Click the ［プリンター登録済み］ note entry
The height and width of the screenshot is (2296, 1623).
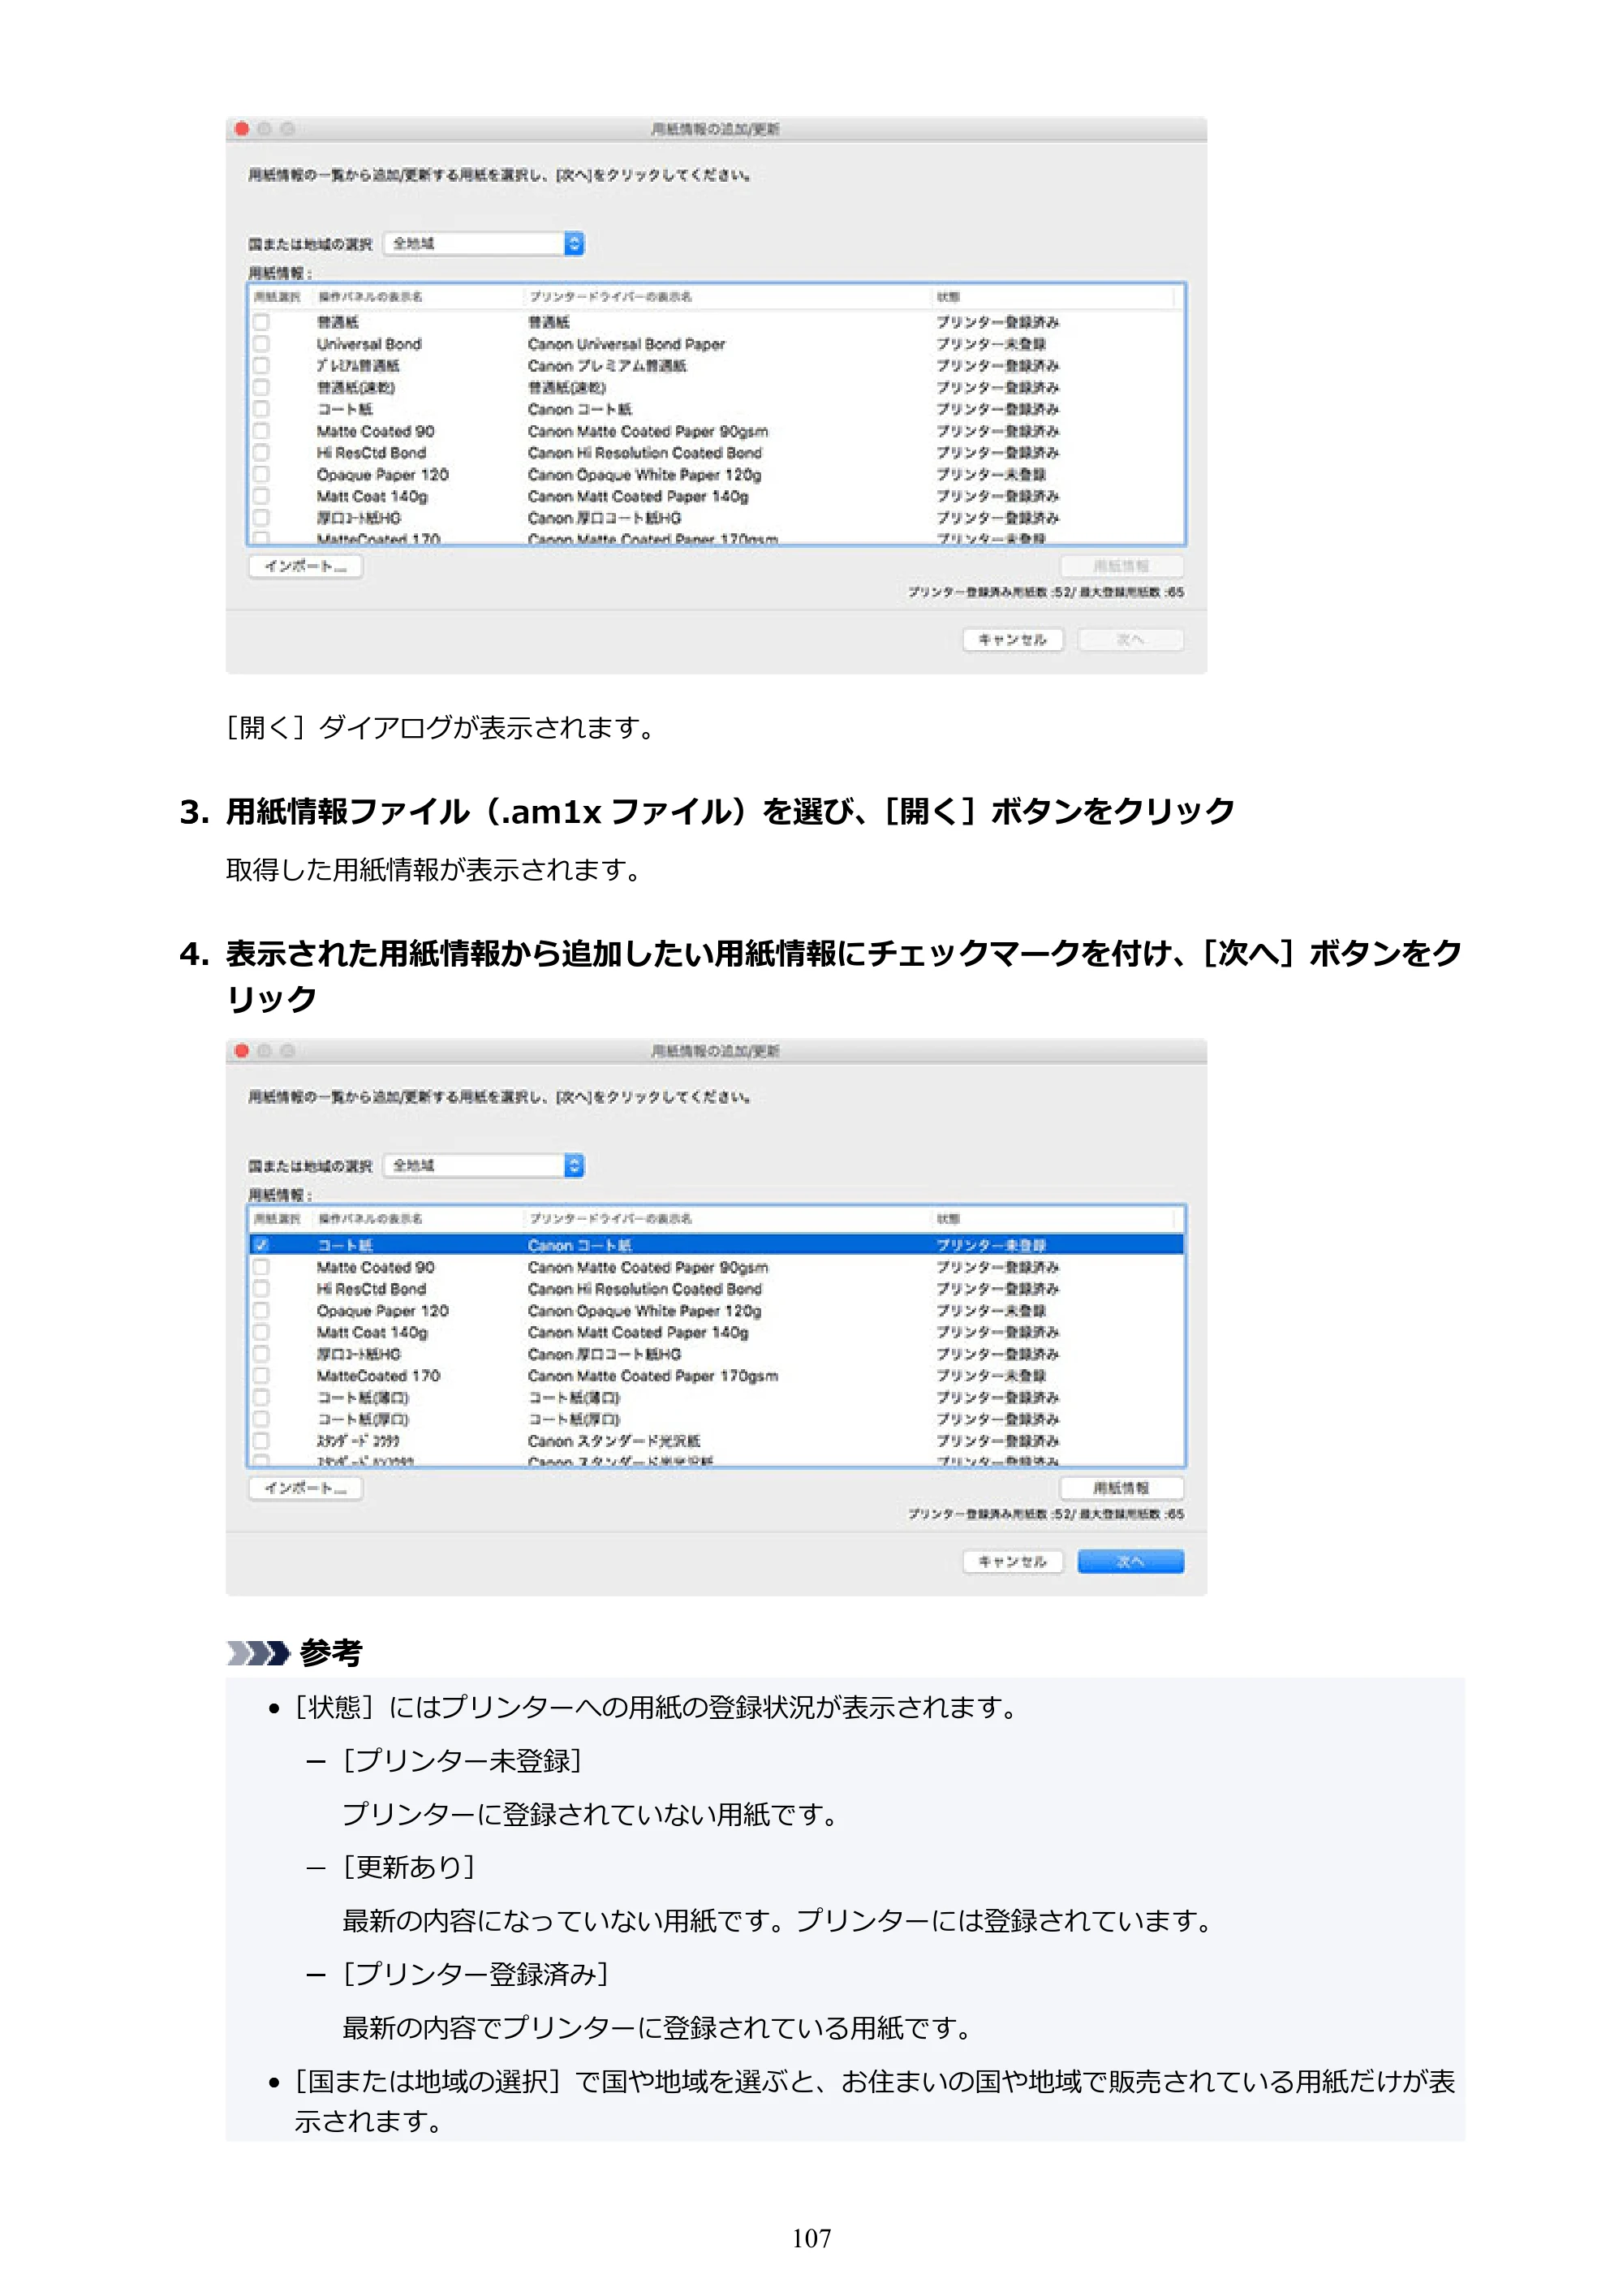(x=475, y=1974)
